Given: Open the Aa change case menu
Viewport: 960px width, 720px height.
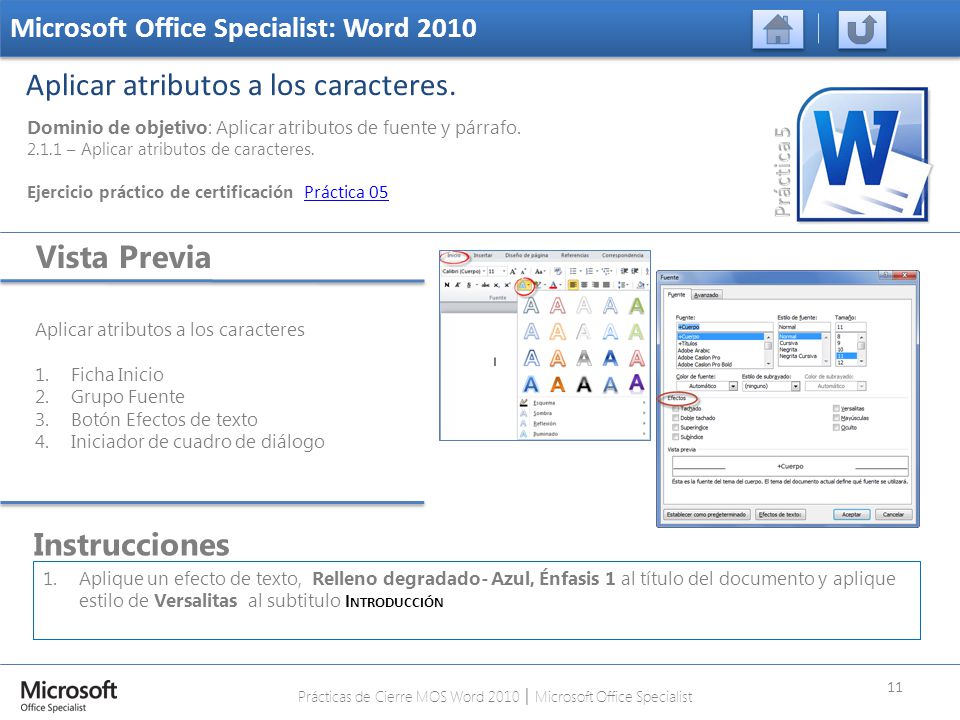Looking at the screenshot, I should 540,271.
